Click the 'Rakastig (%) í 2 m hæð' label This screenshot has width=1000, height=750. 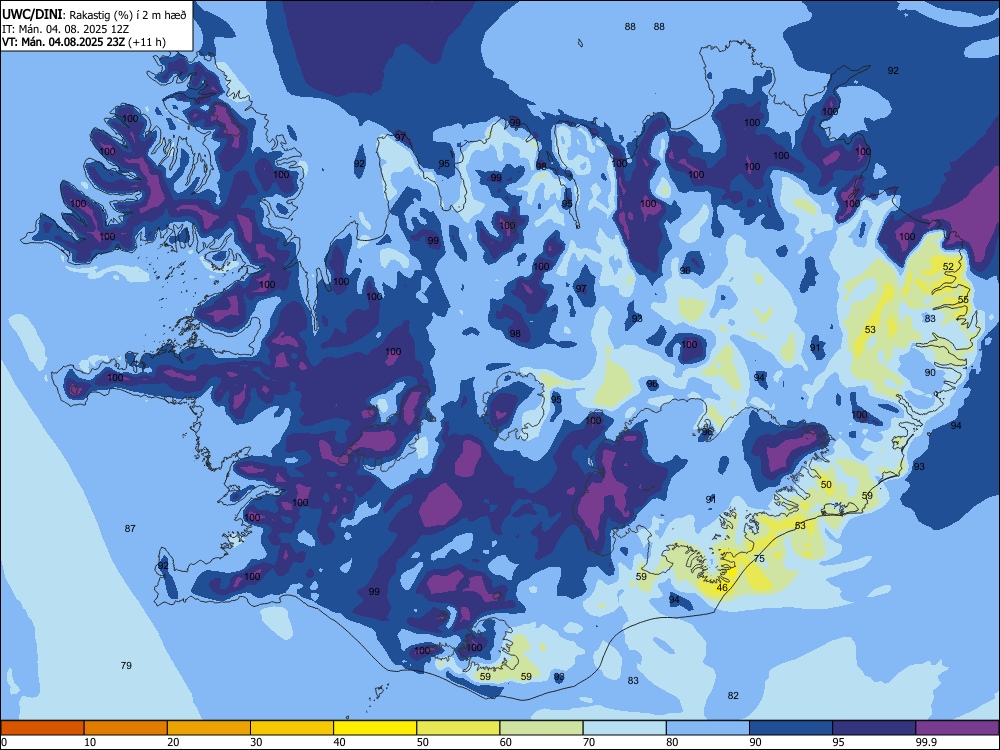coord(128,15)
